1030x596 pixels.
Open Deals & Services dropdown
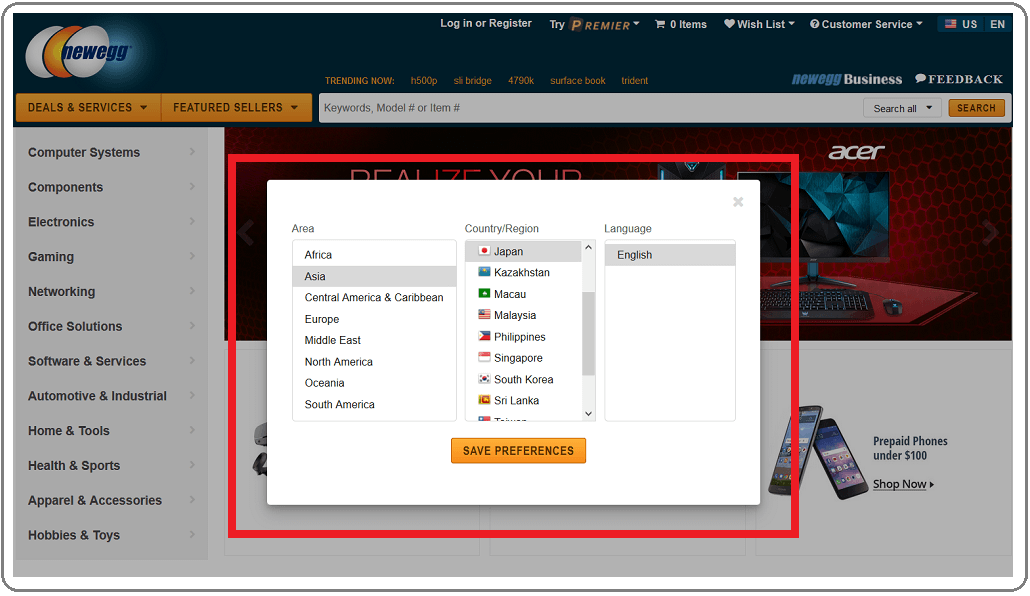coord(87,108)
